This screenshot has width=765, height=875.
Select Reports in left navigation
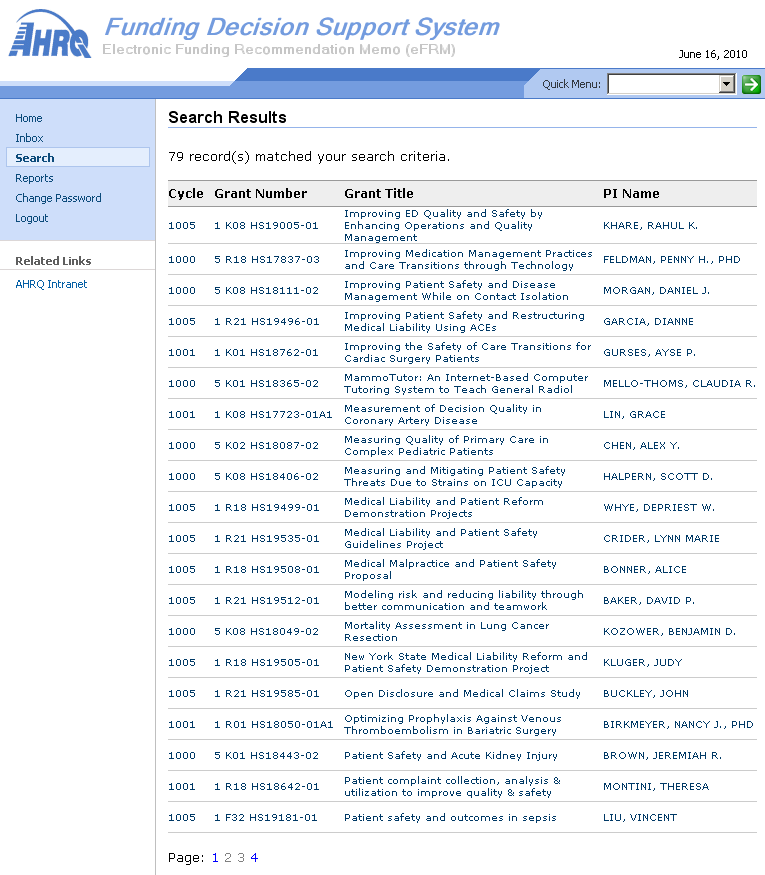coord(34,178)
